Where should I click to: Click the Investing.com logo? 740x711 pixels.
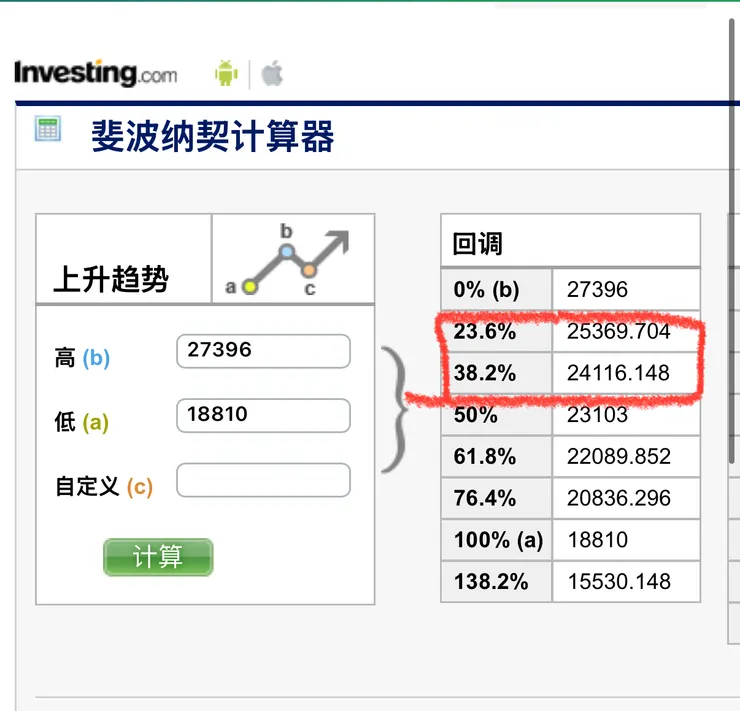point(96,73)
